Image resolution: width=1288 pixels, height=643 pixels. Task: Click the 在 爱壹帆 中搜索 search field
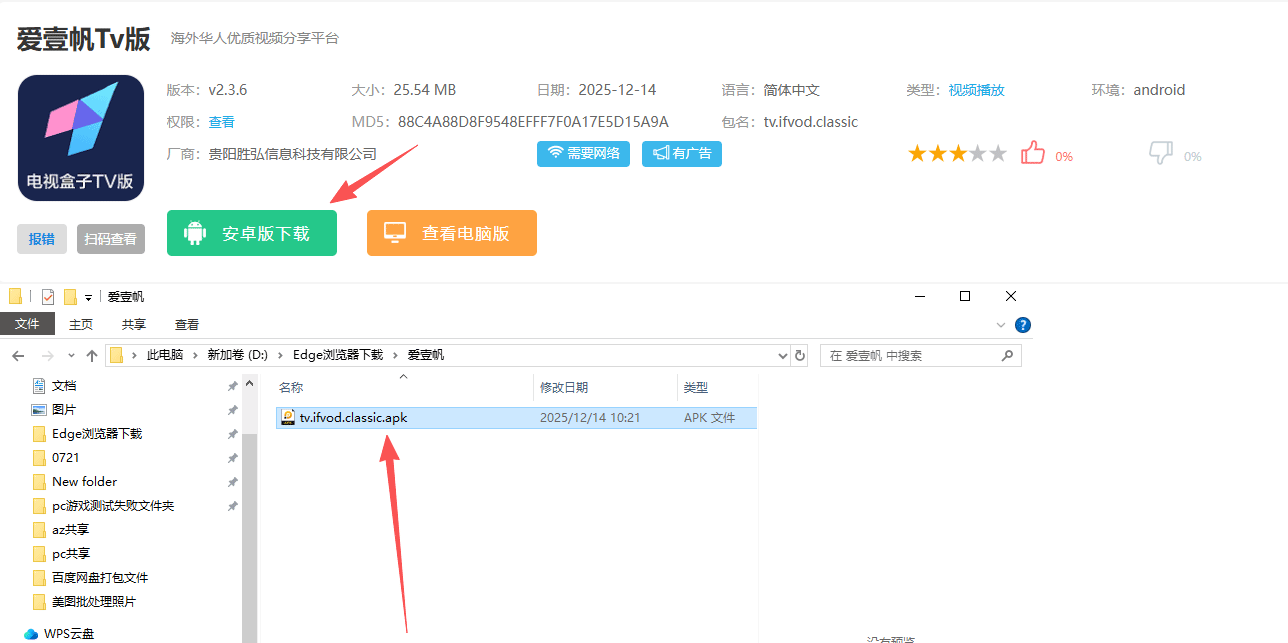pos(910,355)
